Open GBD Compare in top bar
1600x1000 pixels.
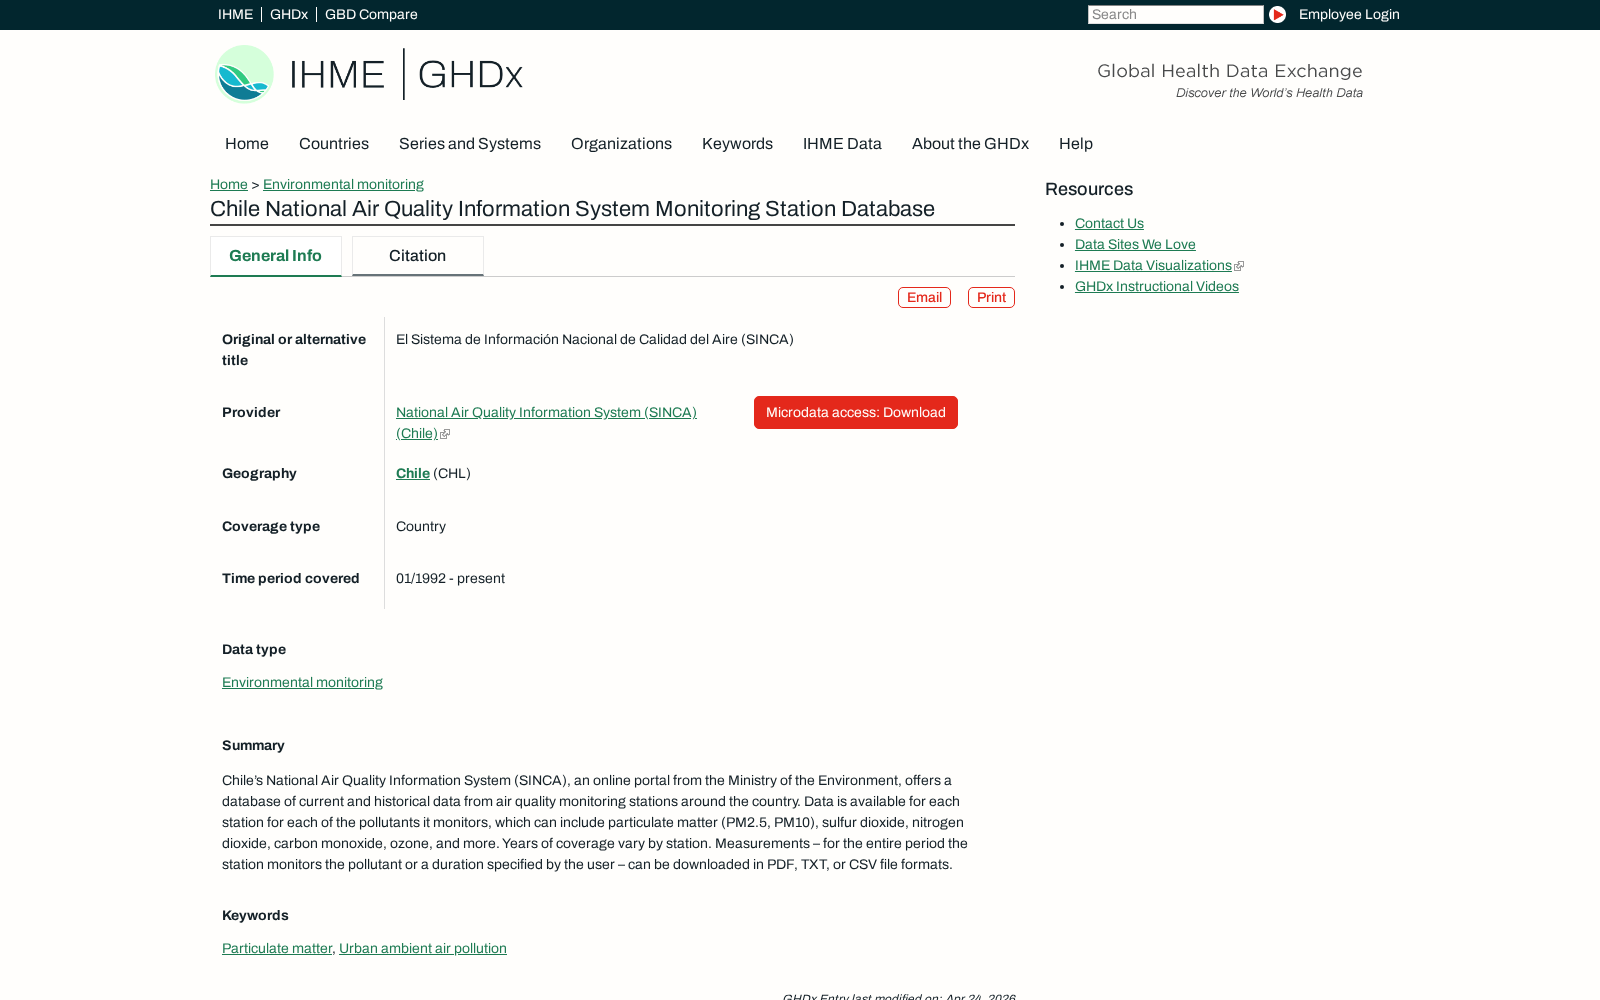point(371,14)
